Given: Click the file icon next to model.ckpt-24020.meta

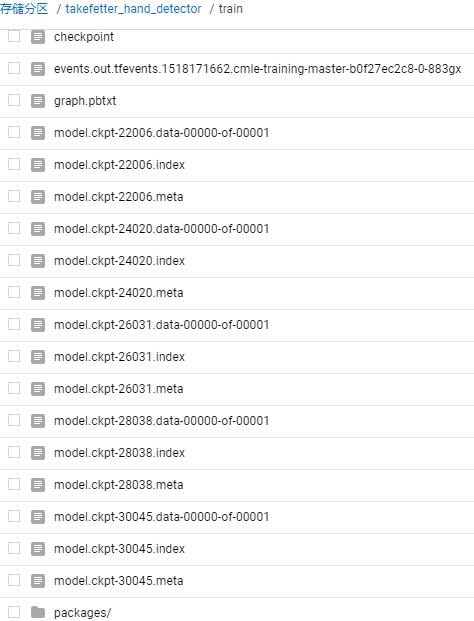Looking at the screenshot, I should click(x=38, y=293).
